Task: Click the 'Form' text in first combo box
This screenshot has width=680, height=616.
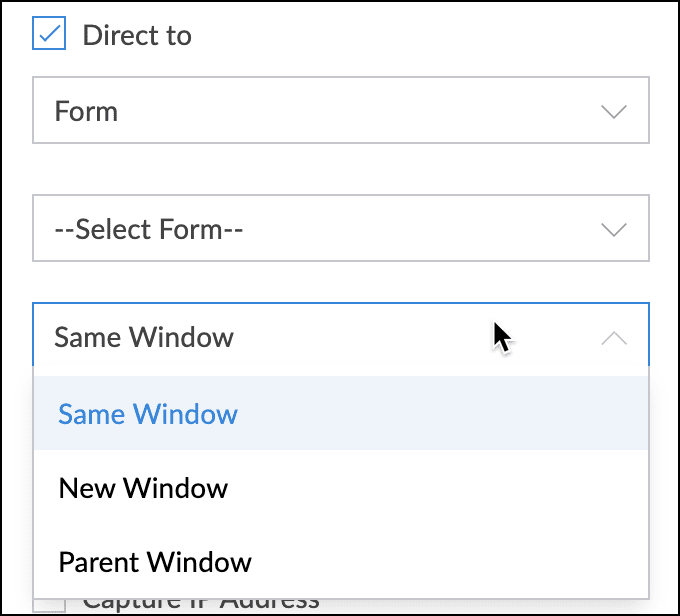Action: point(86,111)
